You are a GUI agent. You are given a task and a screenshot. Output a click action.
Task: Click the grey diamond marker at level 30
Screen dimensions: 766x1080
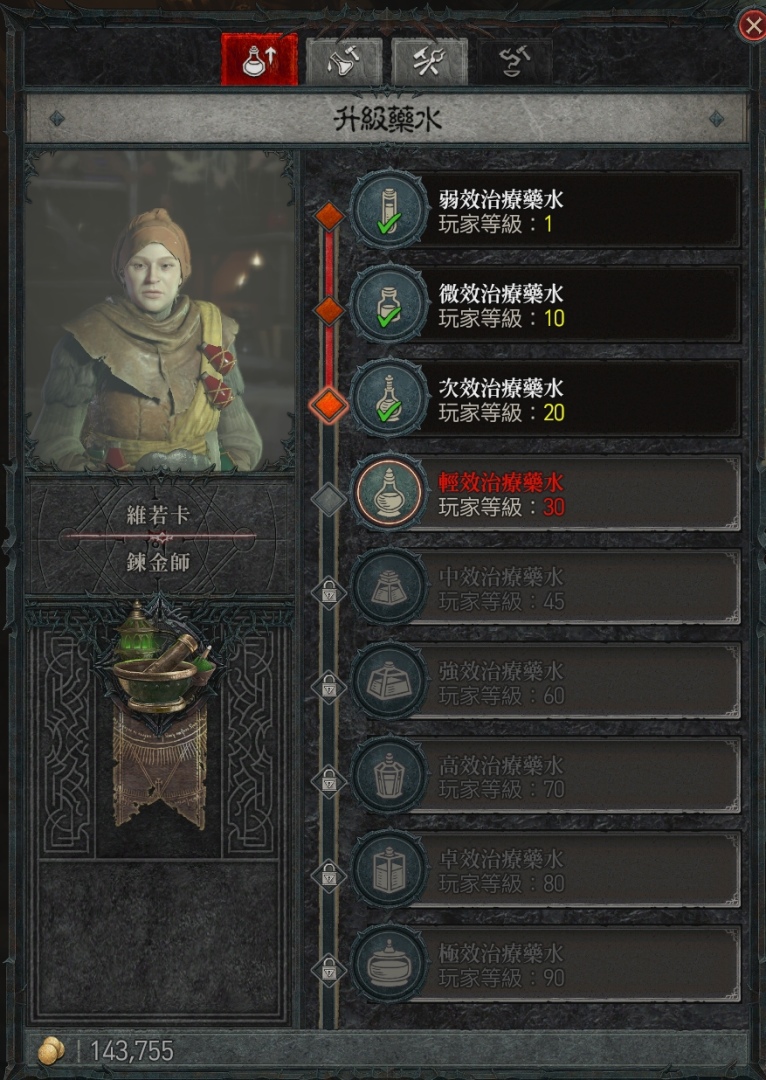[x=329, y=499]
